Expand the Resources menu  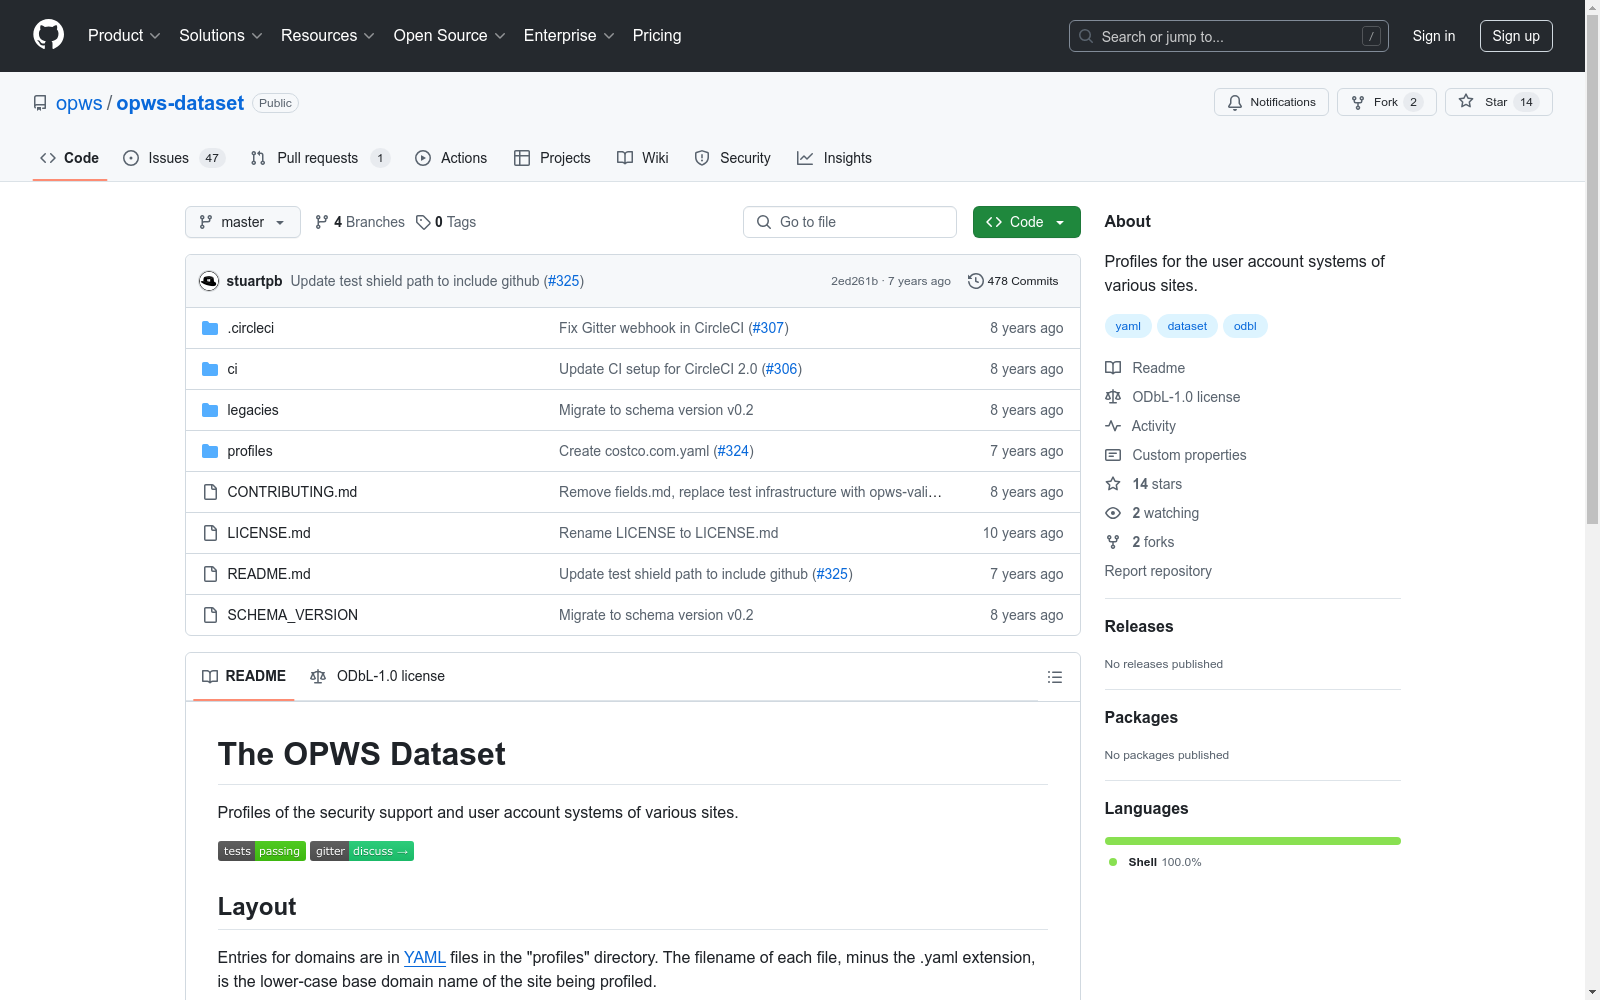point(328,36)
